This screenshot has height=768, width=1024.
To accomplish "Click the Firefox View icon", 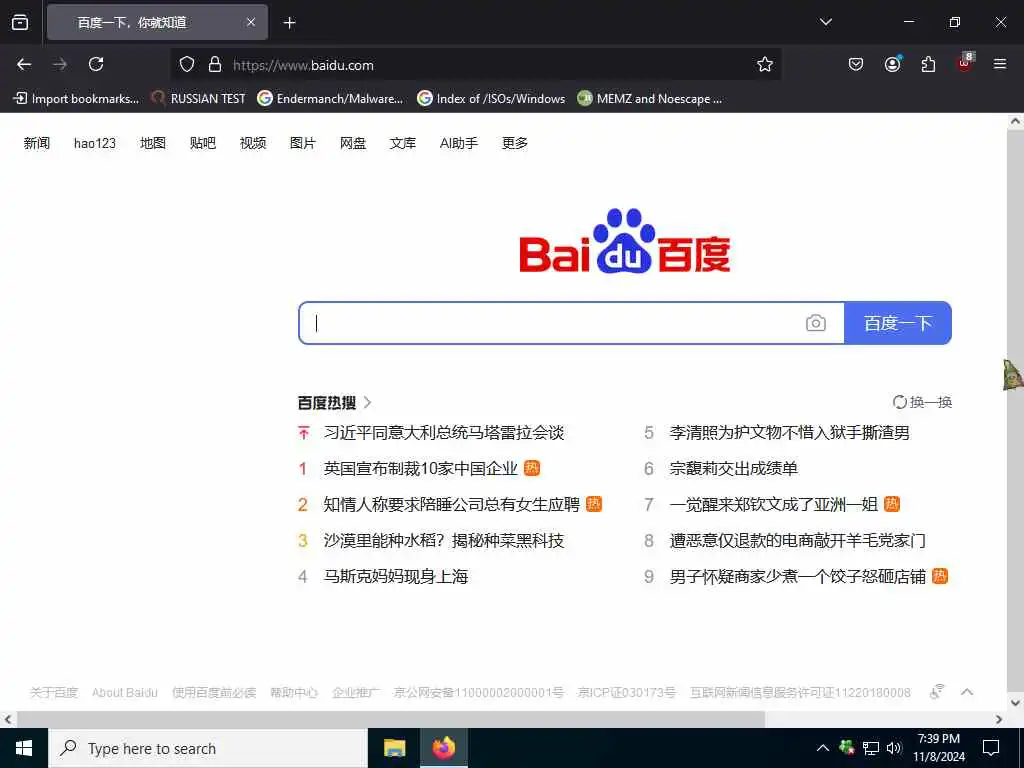I will 20,22.
